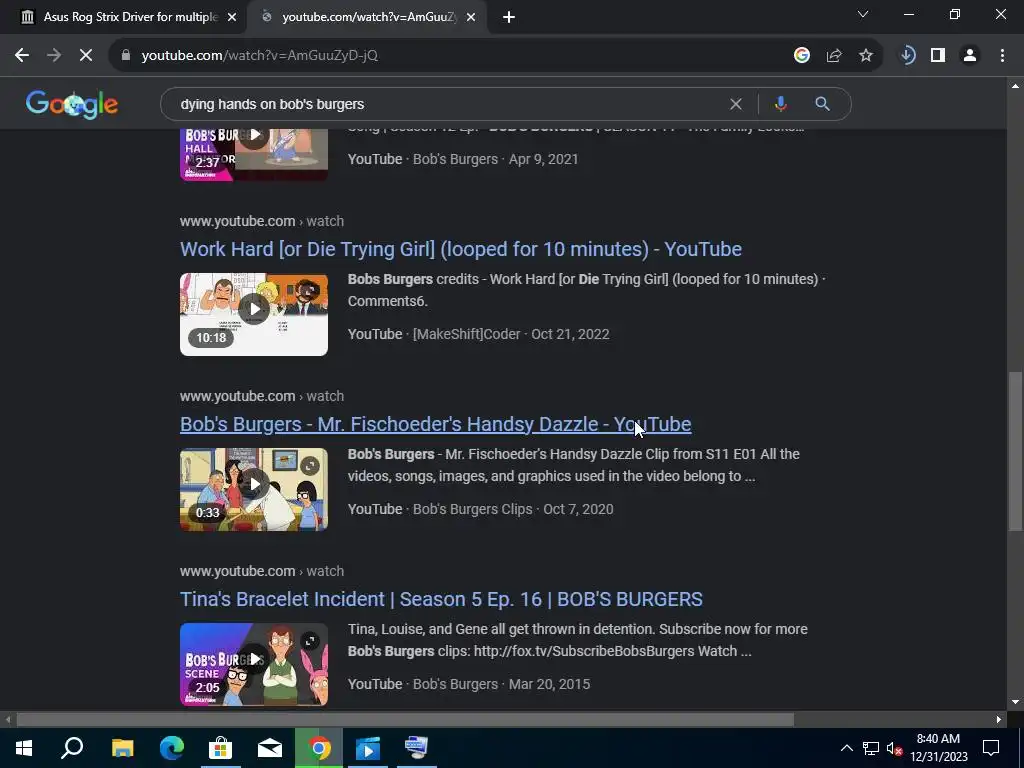
Task: Start voice search with the microphone
Action: click(x=780, y=104)
